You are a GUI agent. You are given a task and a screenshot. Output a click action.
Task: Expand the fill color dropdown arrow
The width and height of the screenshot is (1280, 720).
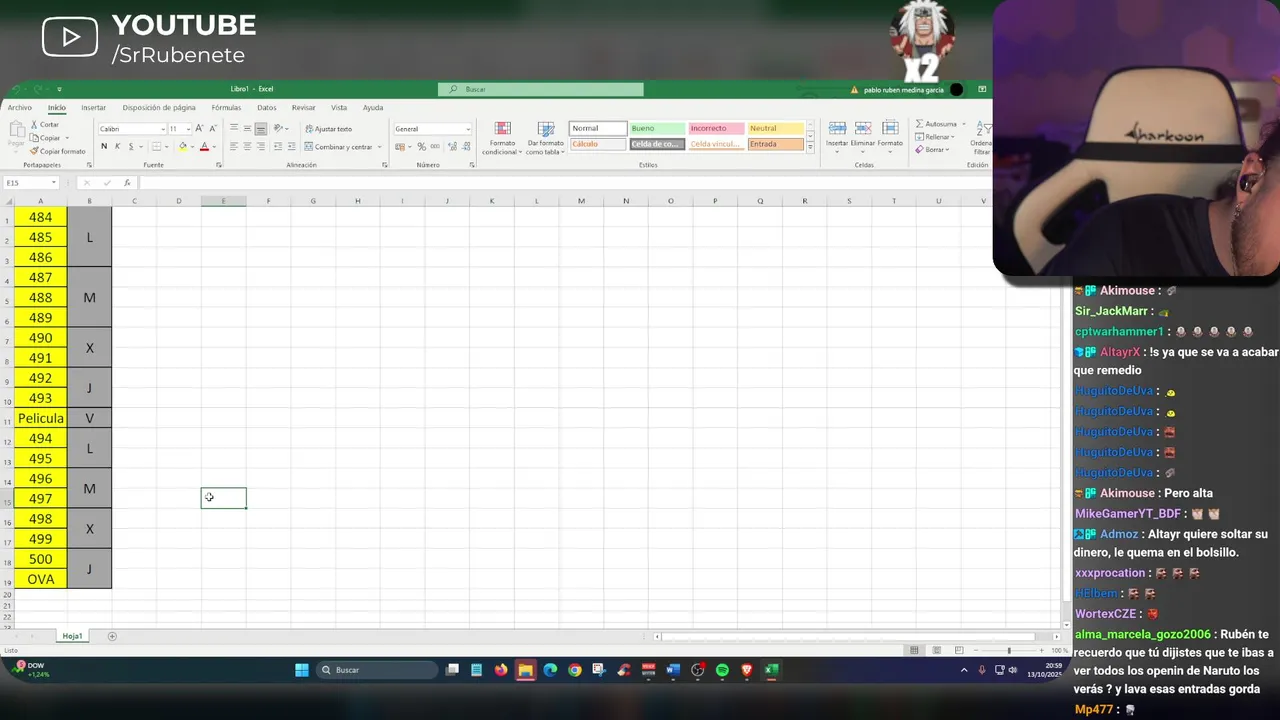click(192, 147)
